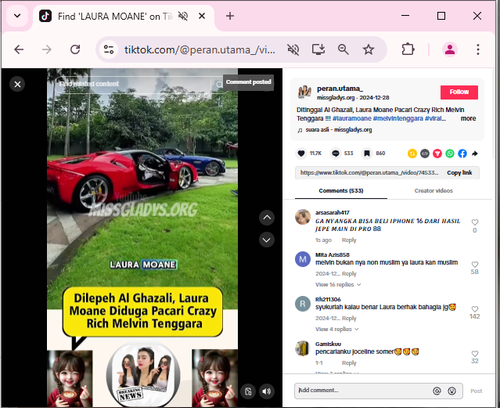
Task: Go forward in browser
Action: (47, 50)
